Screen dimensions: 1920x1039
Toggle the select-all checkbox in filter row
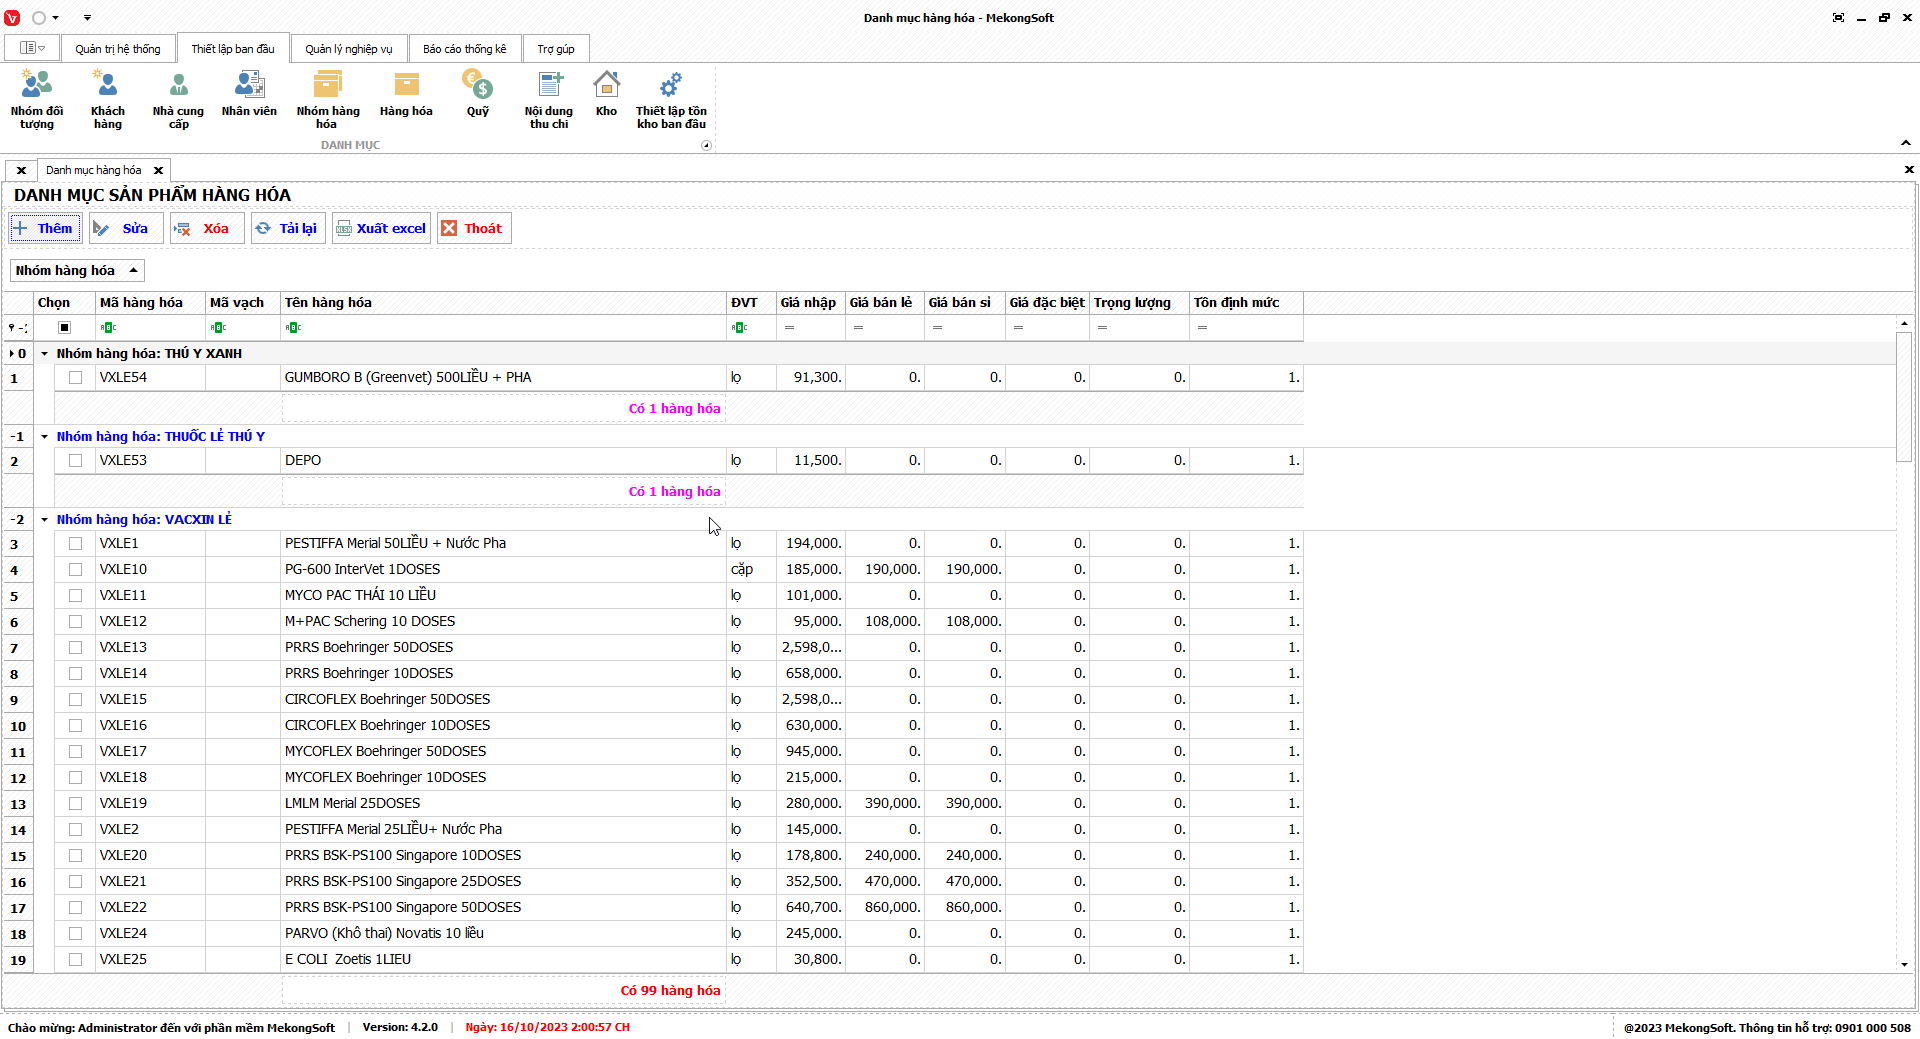[x=65, y=328]
